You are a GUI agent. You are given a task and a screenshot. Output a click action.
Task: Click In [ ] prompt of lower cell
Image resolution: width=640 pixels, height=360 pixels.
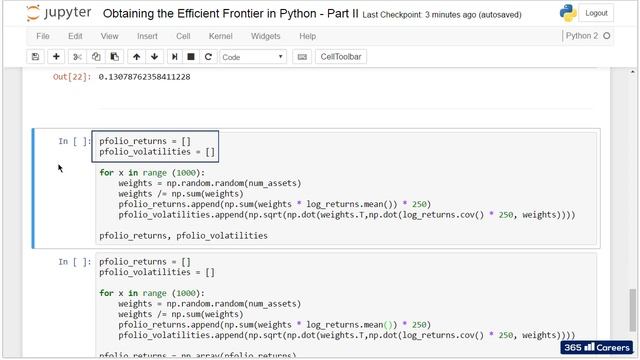74,262
